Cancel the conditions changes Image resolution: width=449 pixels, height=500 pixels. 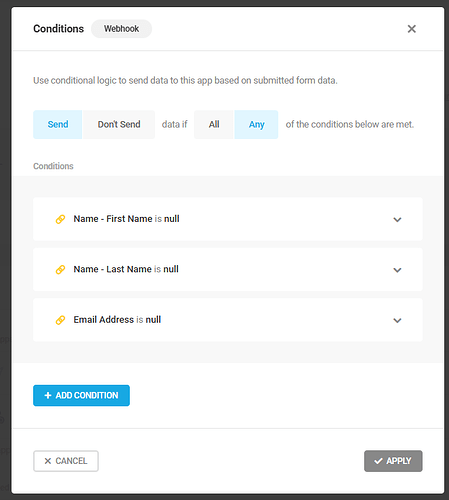[x=66, y=461]
